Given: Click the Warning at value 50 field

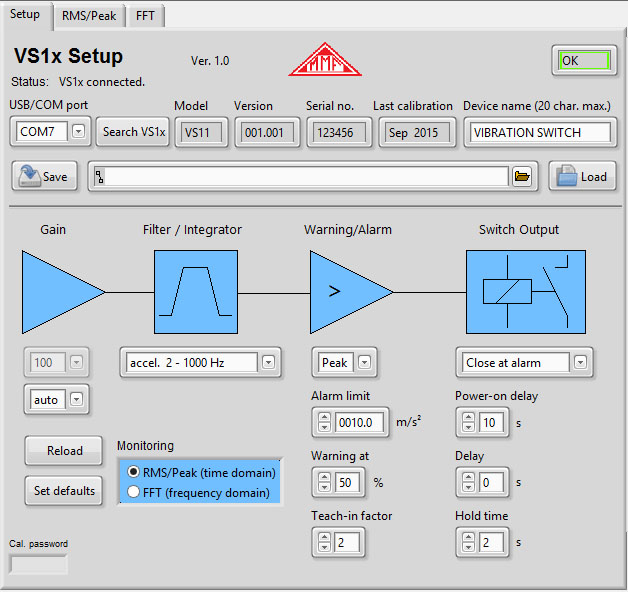Looking at the screenshot, I should point(347,482).
